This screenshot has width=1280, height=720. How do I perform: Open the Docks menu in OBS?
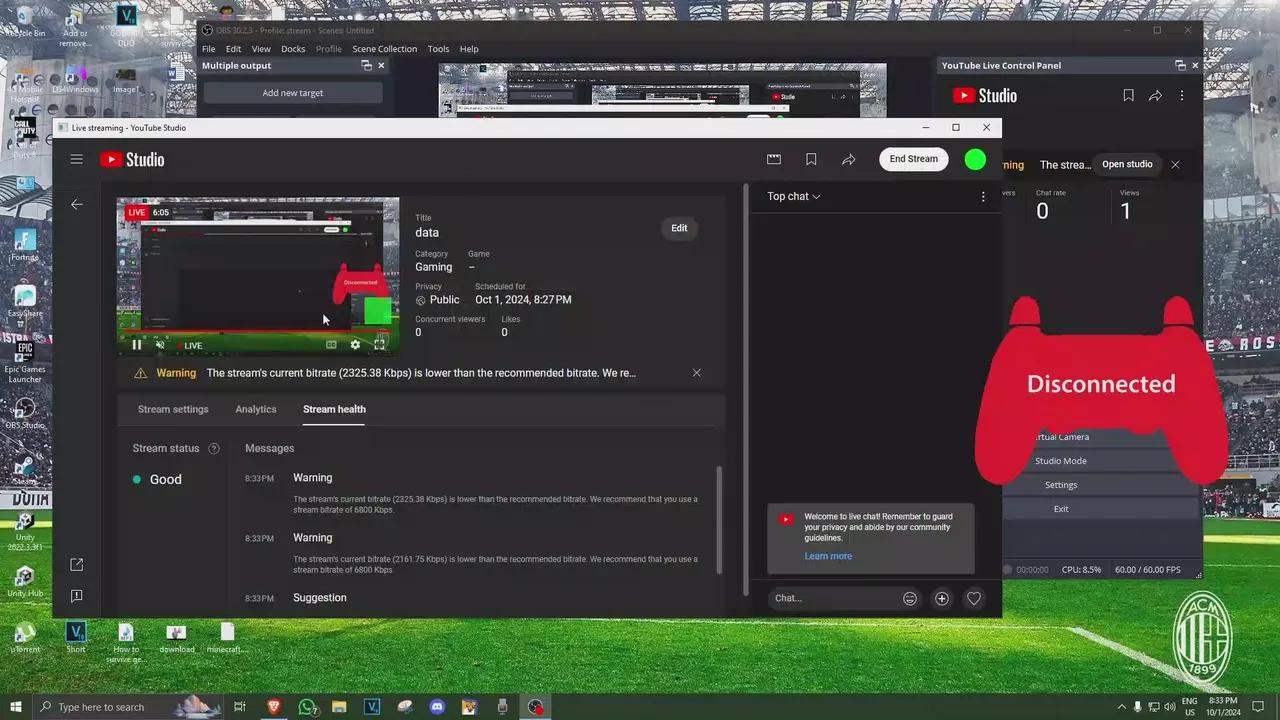293,49
